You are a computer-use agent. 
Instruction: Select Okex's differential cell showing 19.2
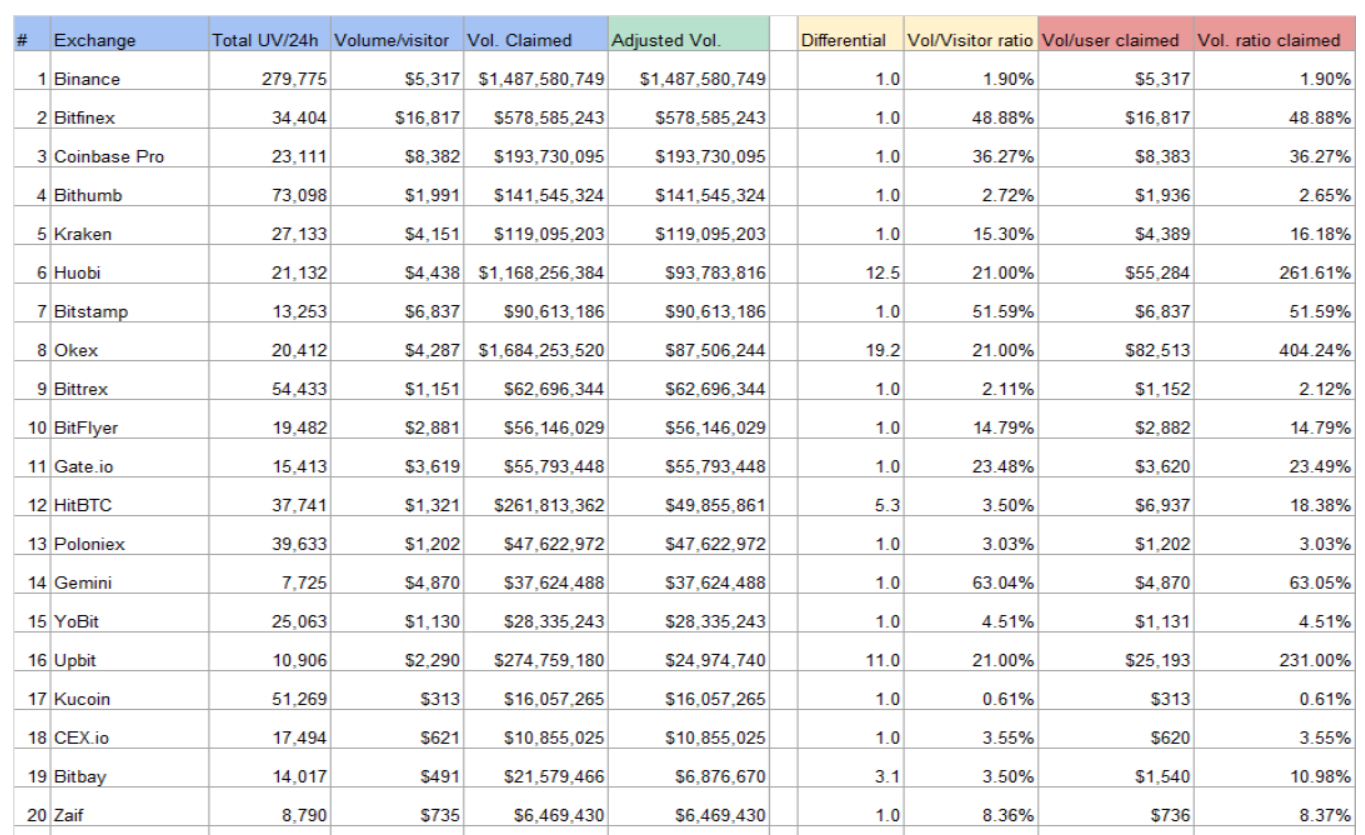pos(849,351)
